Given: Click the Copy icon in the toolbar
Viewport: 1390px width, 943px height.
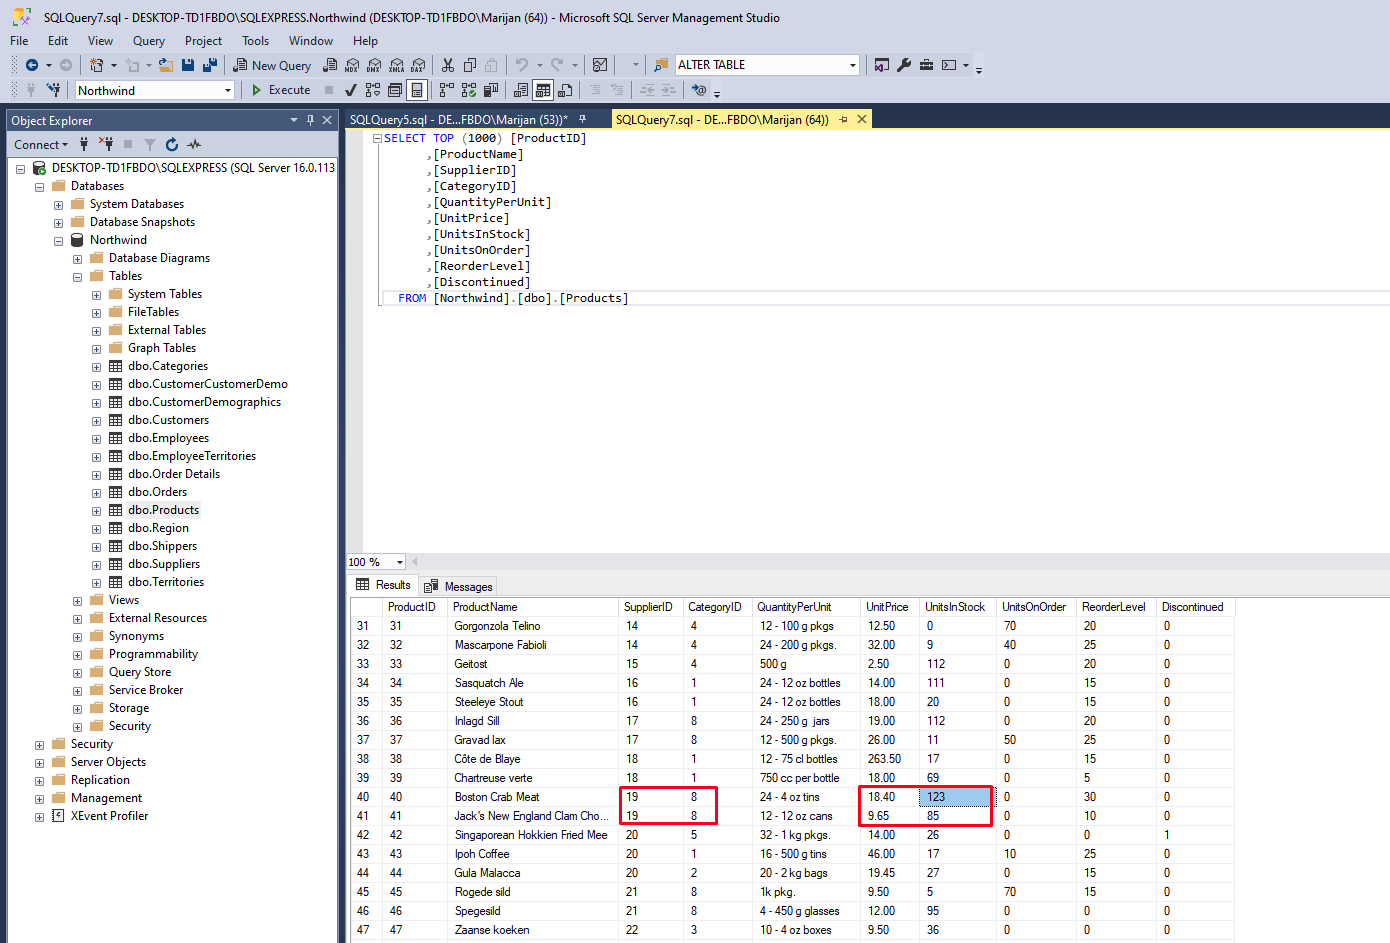Looking at the screenshot, I should [469, 65].
